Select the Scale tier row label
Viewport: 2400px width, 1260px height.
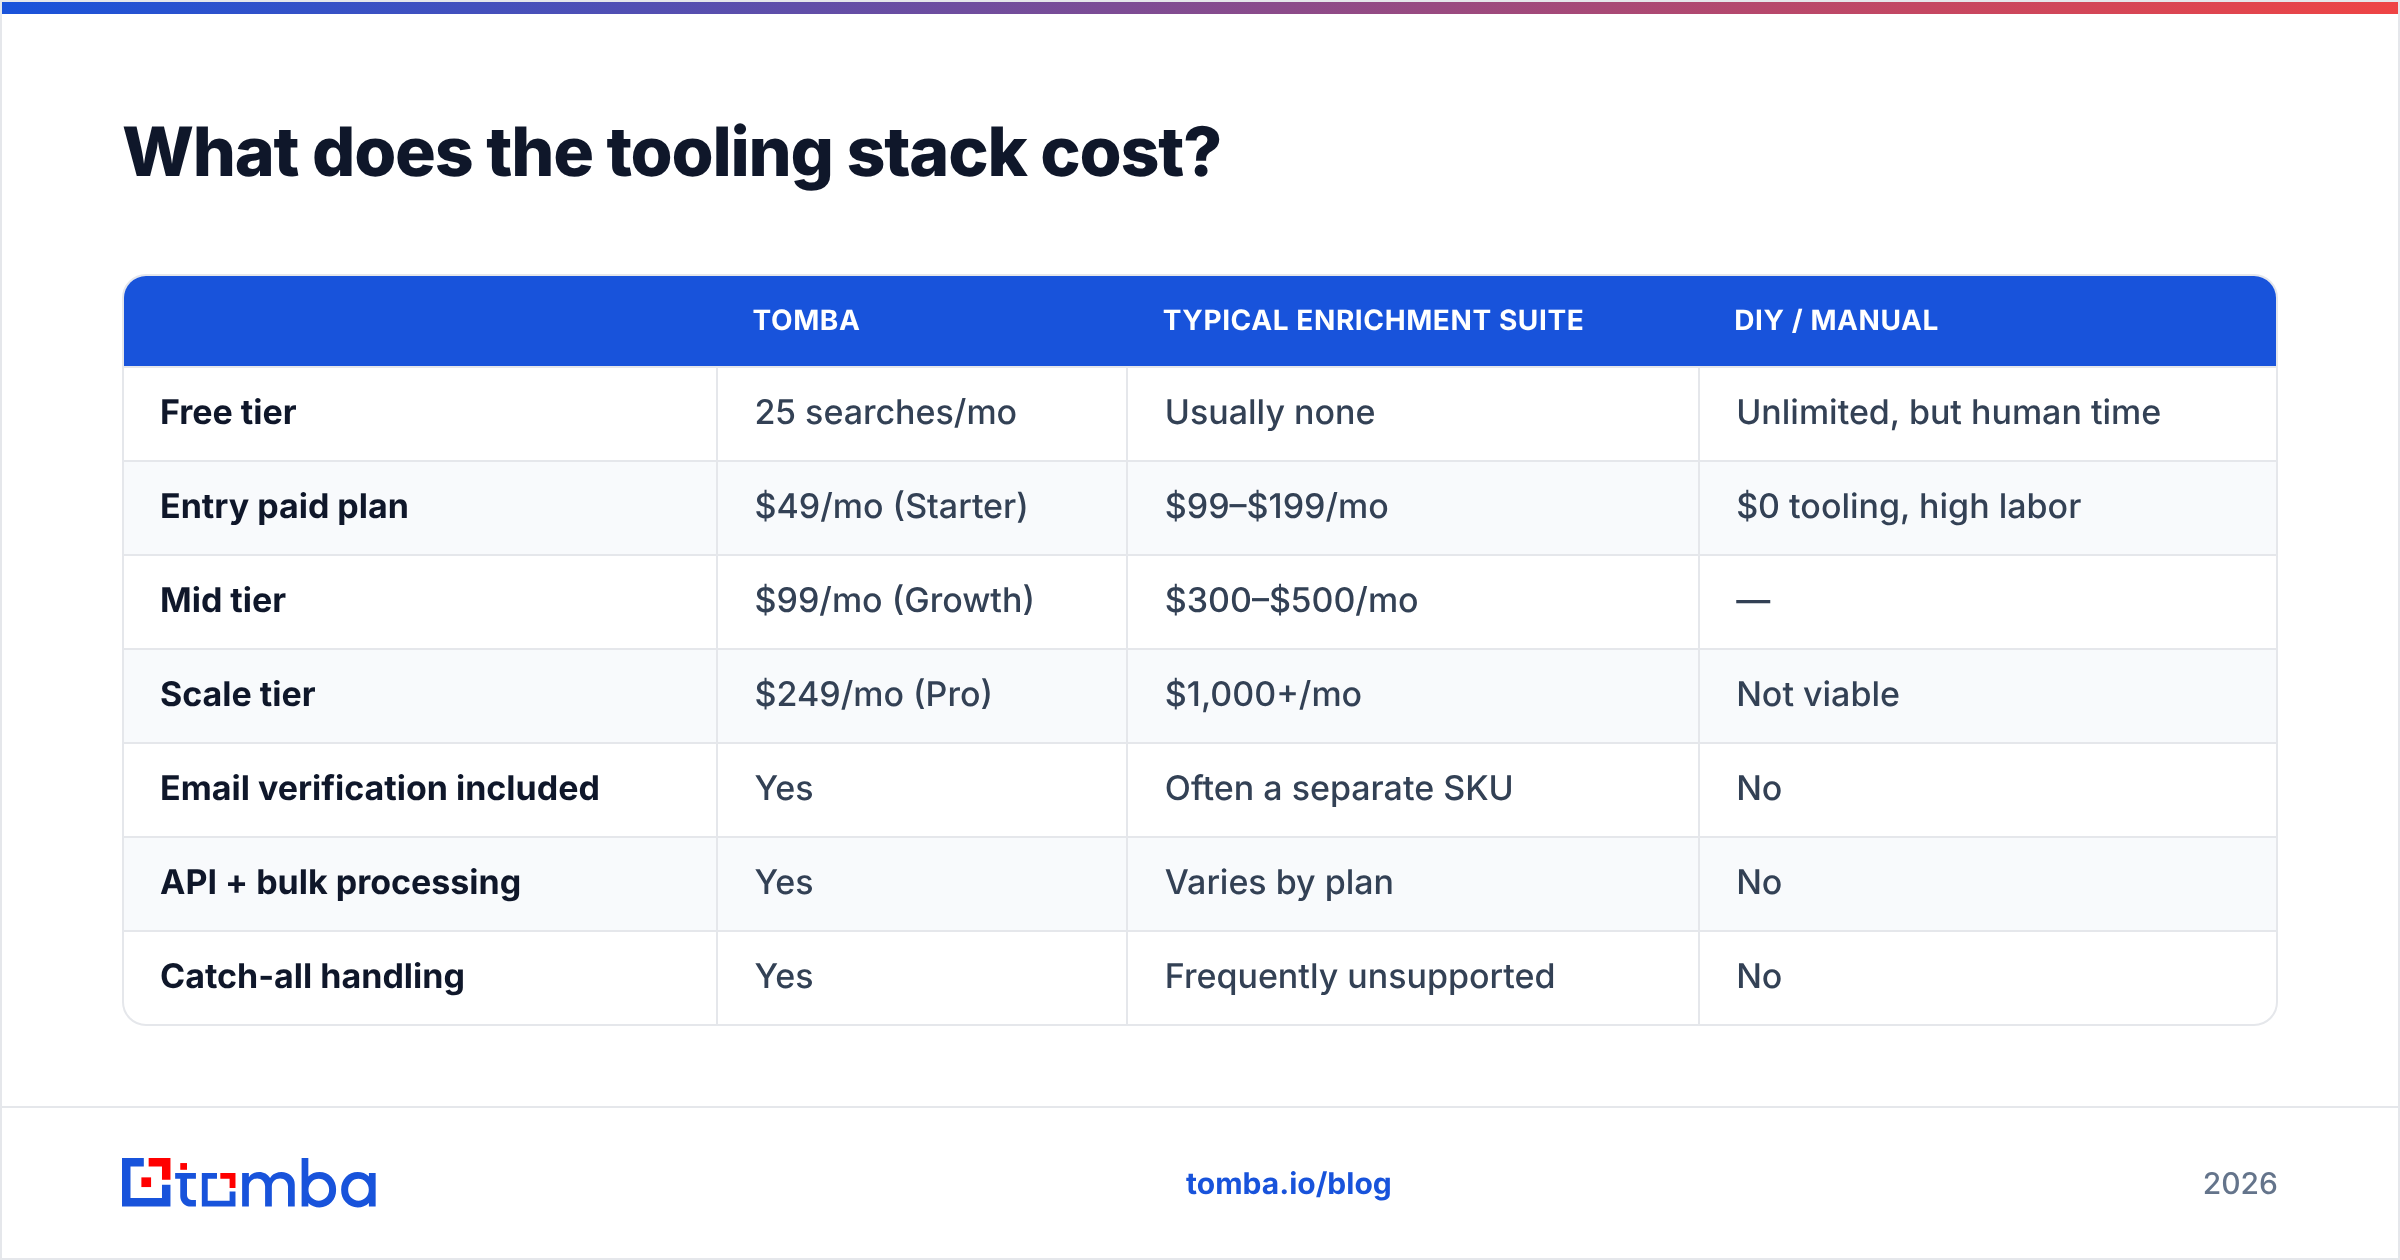pos(237,694)
